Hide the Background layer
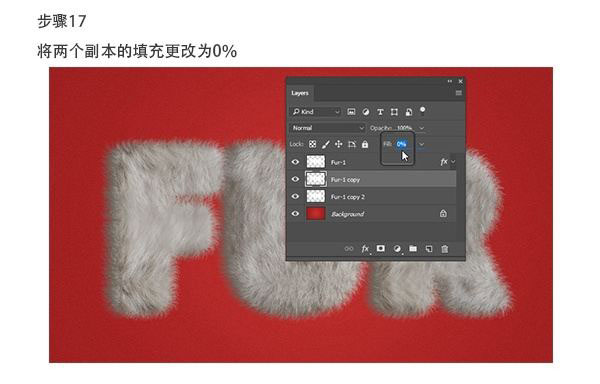Image resolution: width=600 pixels, height=384 pixels. click(295, 213)
